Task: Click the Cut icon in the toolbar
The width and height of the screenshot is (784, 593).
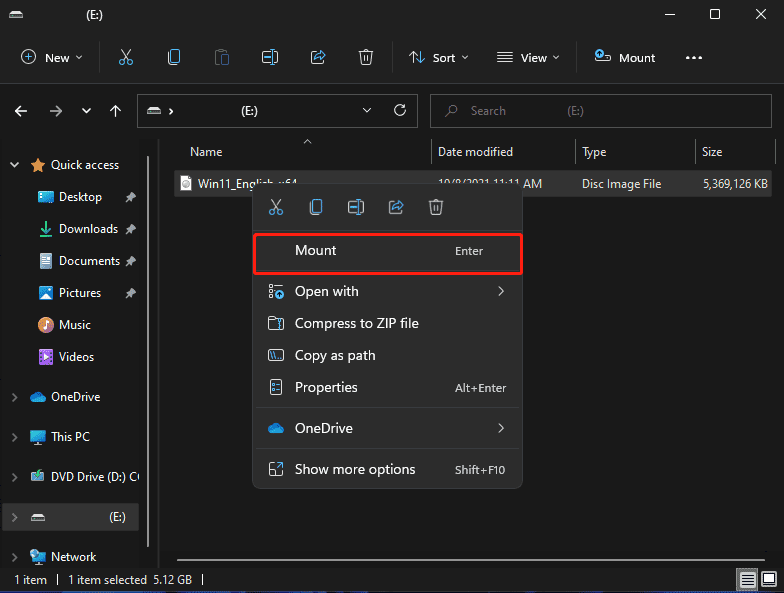Action: click(126, 57)
